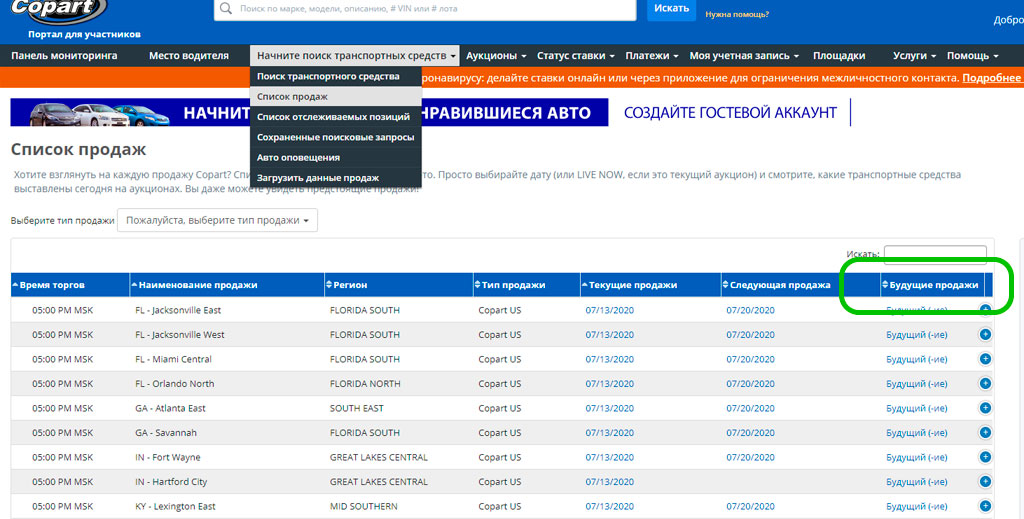Viewport: 1024px width, 519px height.
Task: Expand row FL - Orlando North plus icon
Action: pyautogui.click(x=985, y=383)
